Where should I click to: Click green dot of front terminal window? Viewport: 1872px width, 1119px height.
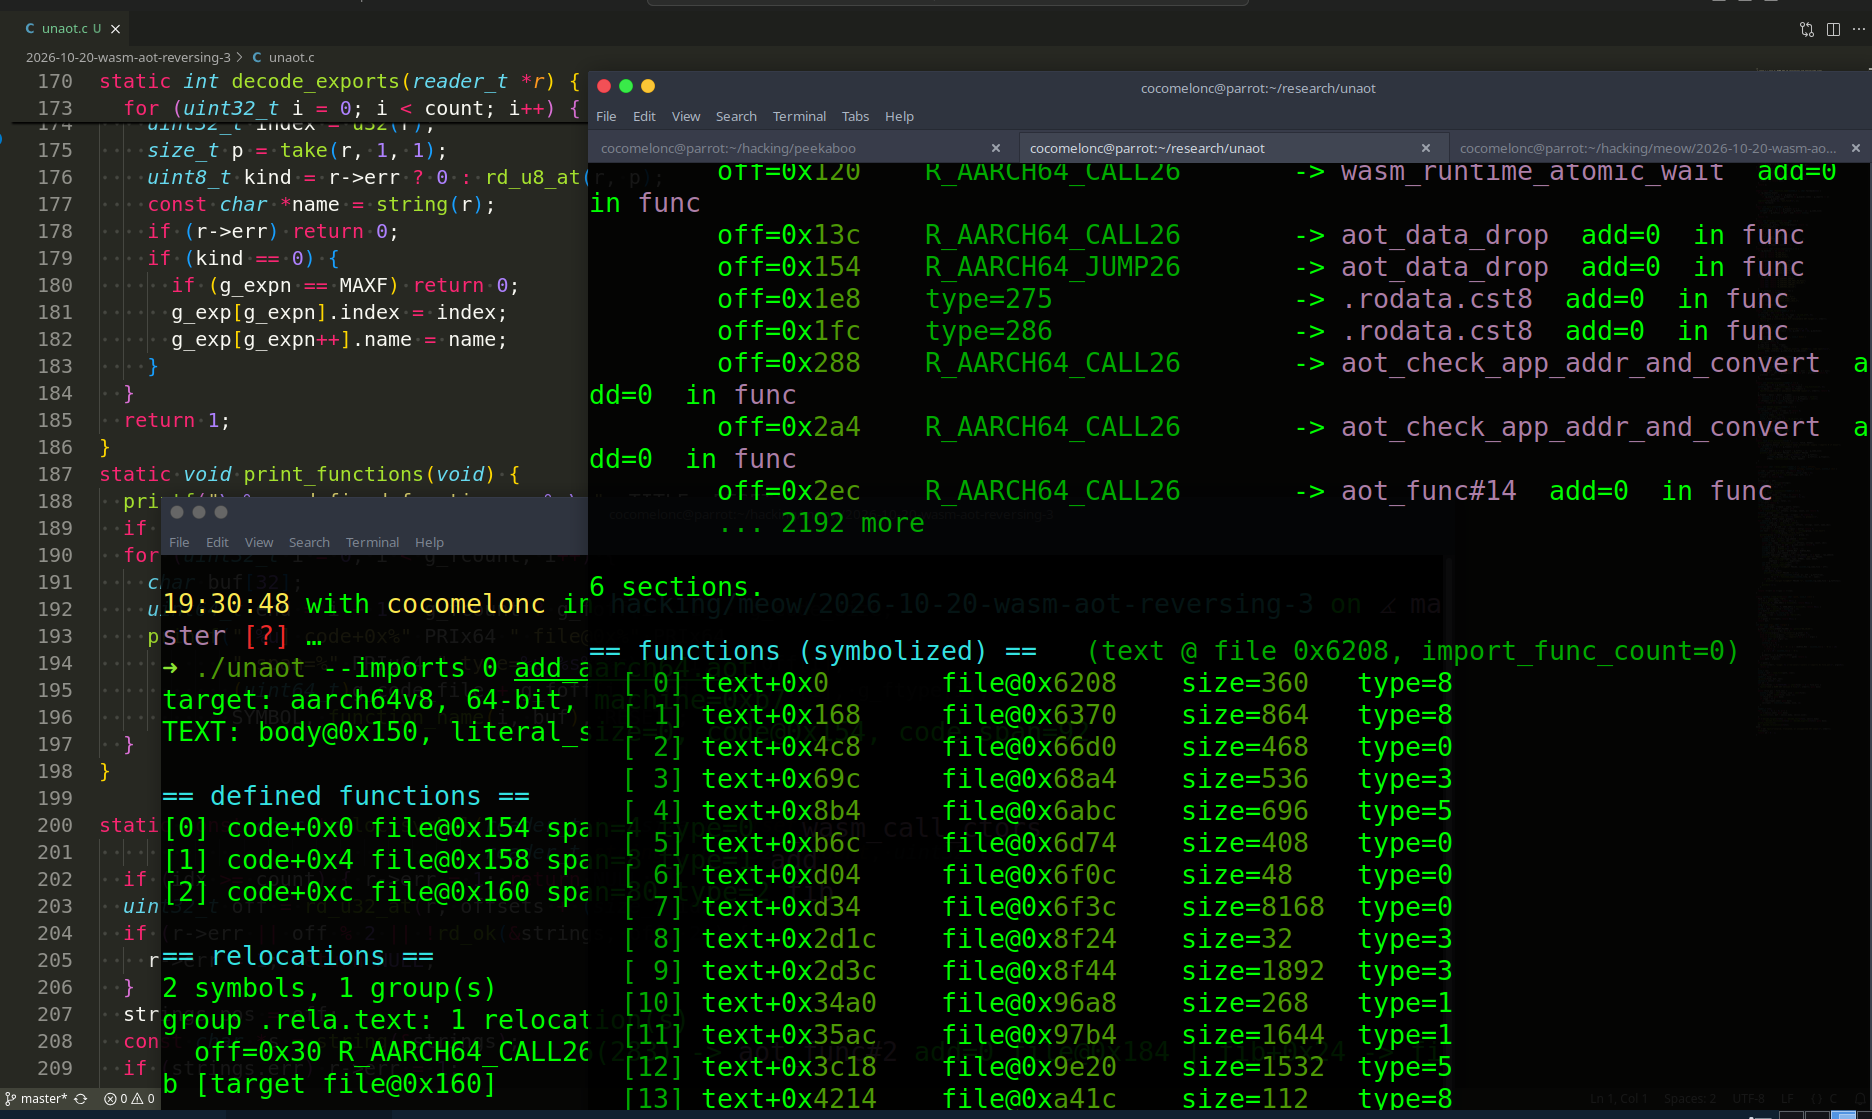626,86
